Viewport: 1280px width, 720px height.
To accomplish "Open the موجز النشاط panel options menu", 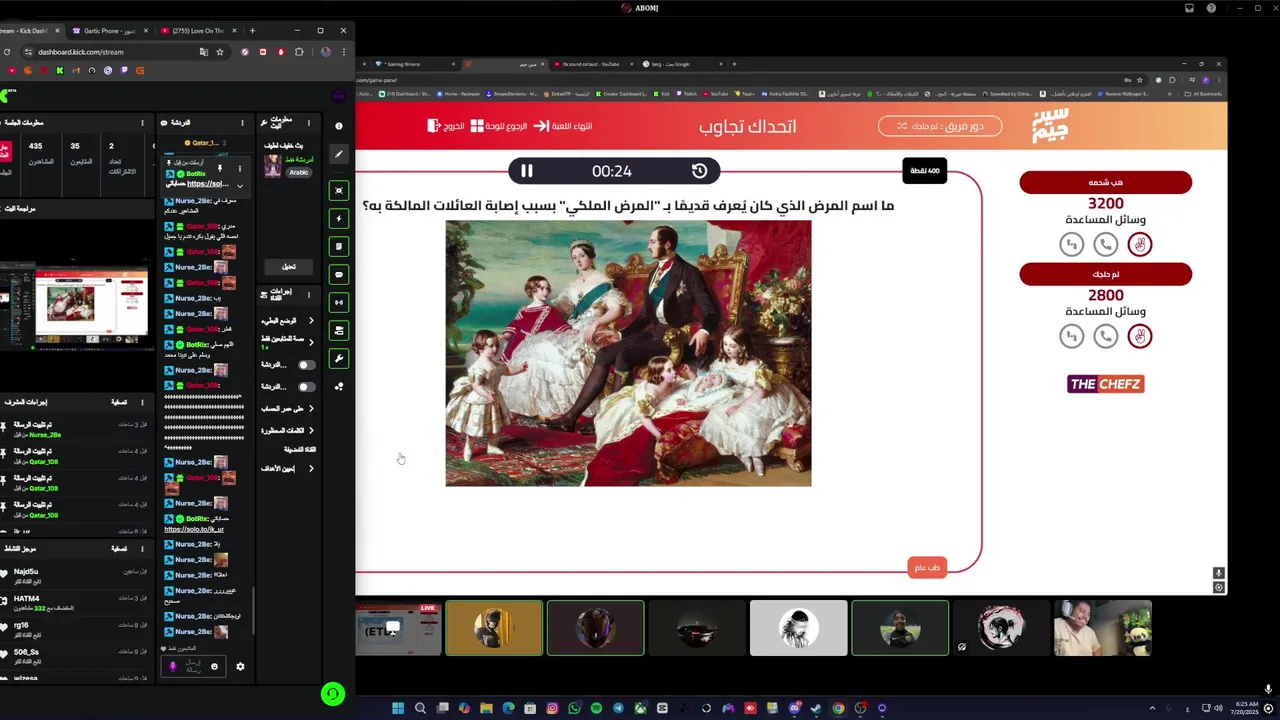I will tap(142, 549).
